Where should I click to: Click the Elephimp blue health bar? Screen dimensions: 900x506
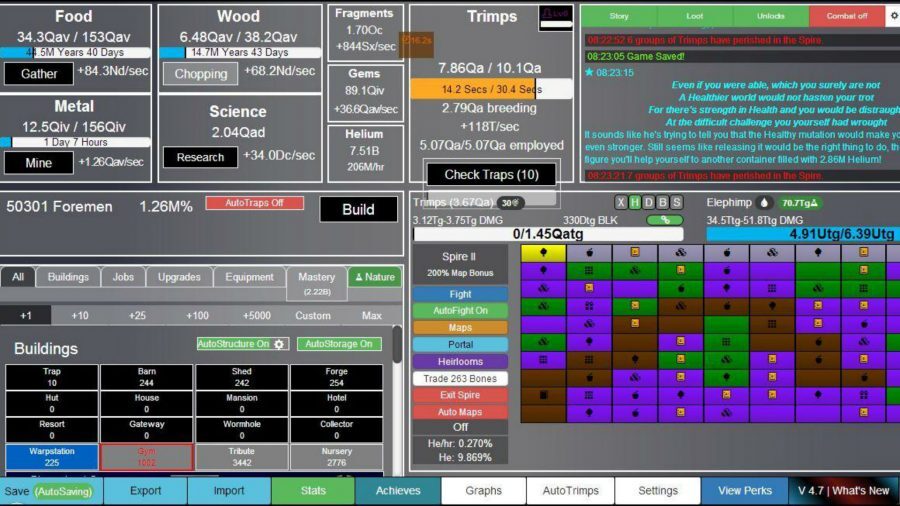click(803, 234)
